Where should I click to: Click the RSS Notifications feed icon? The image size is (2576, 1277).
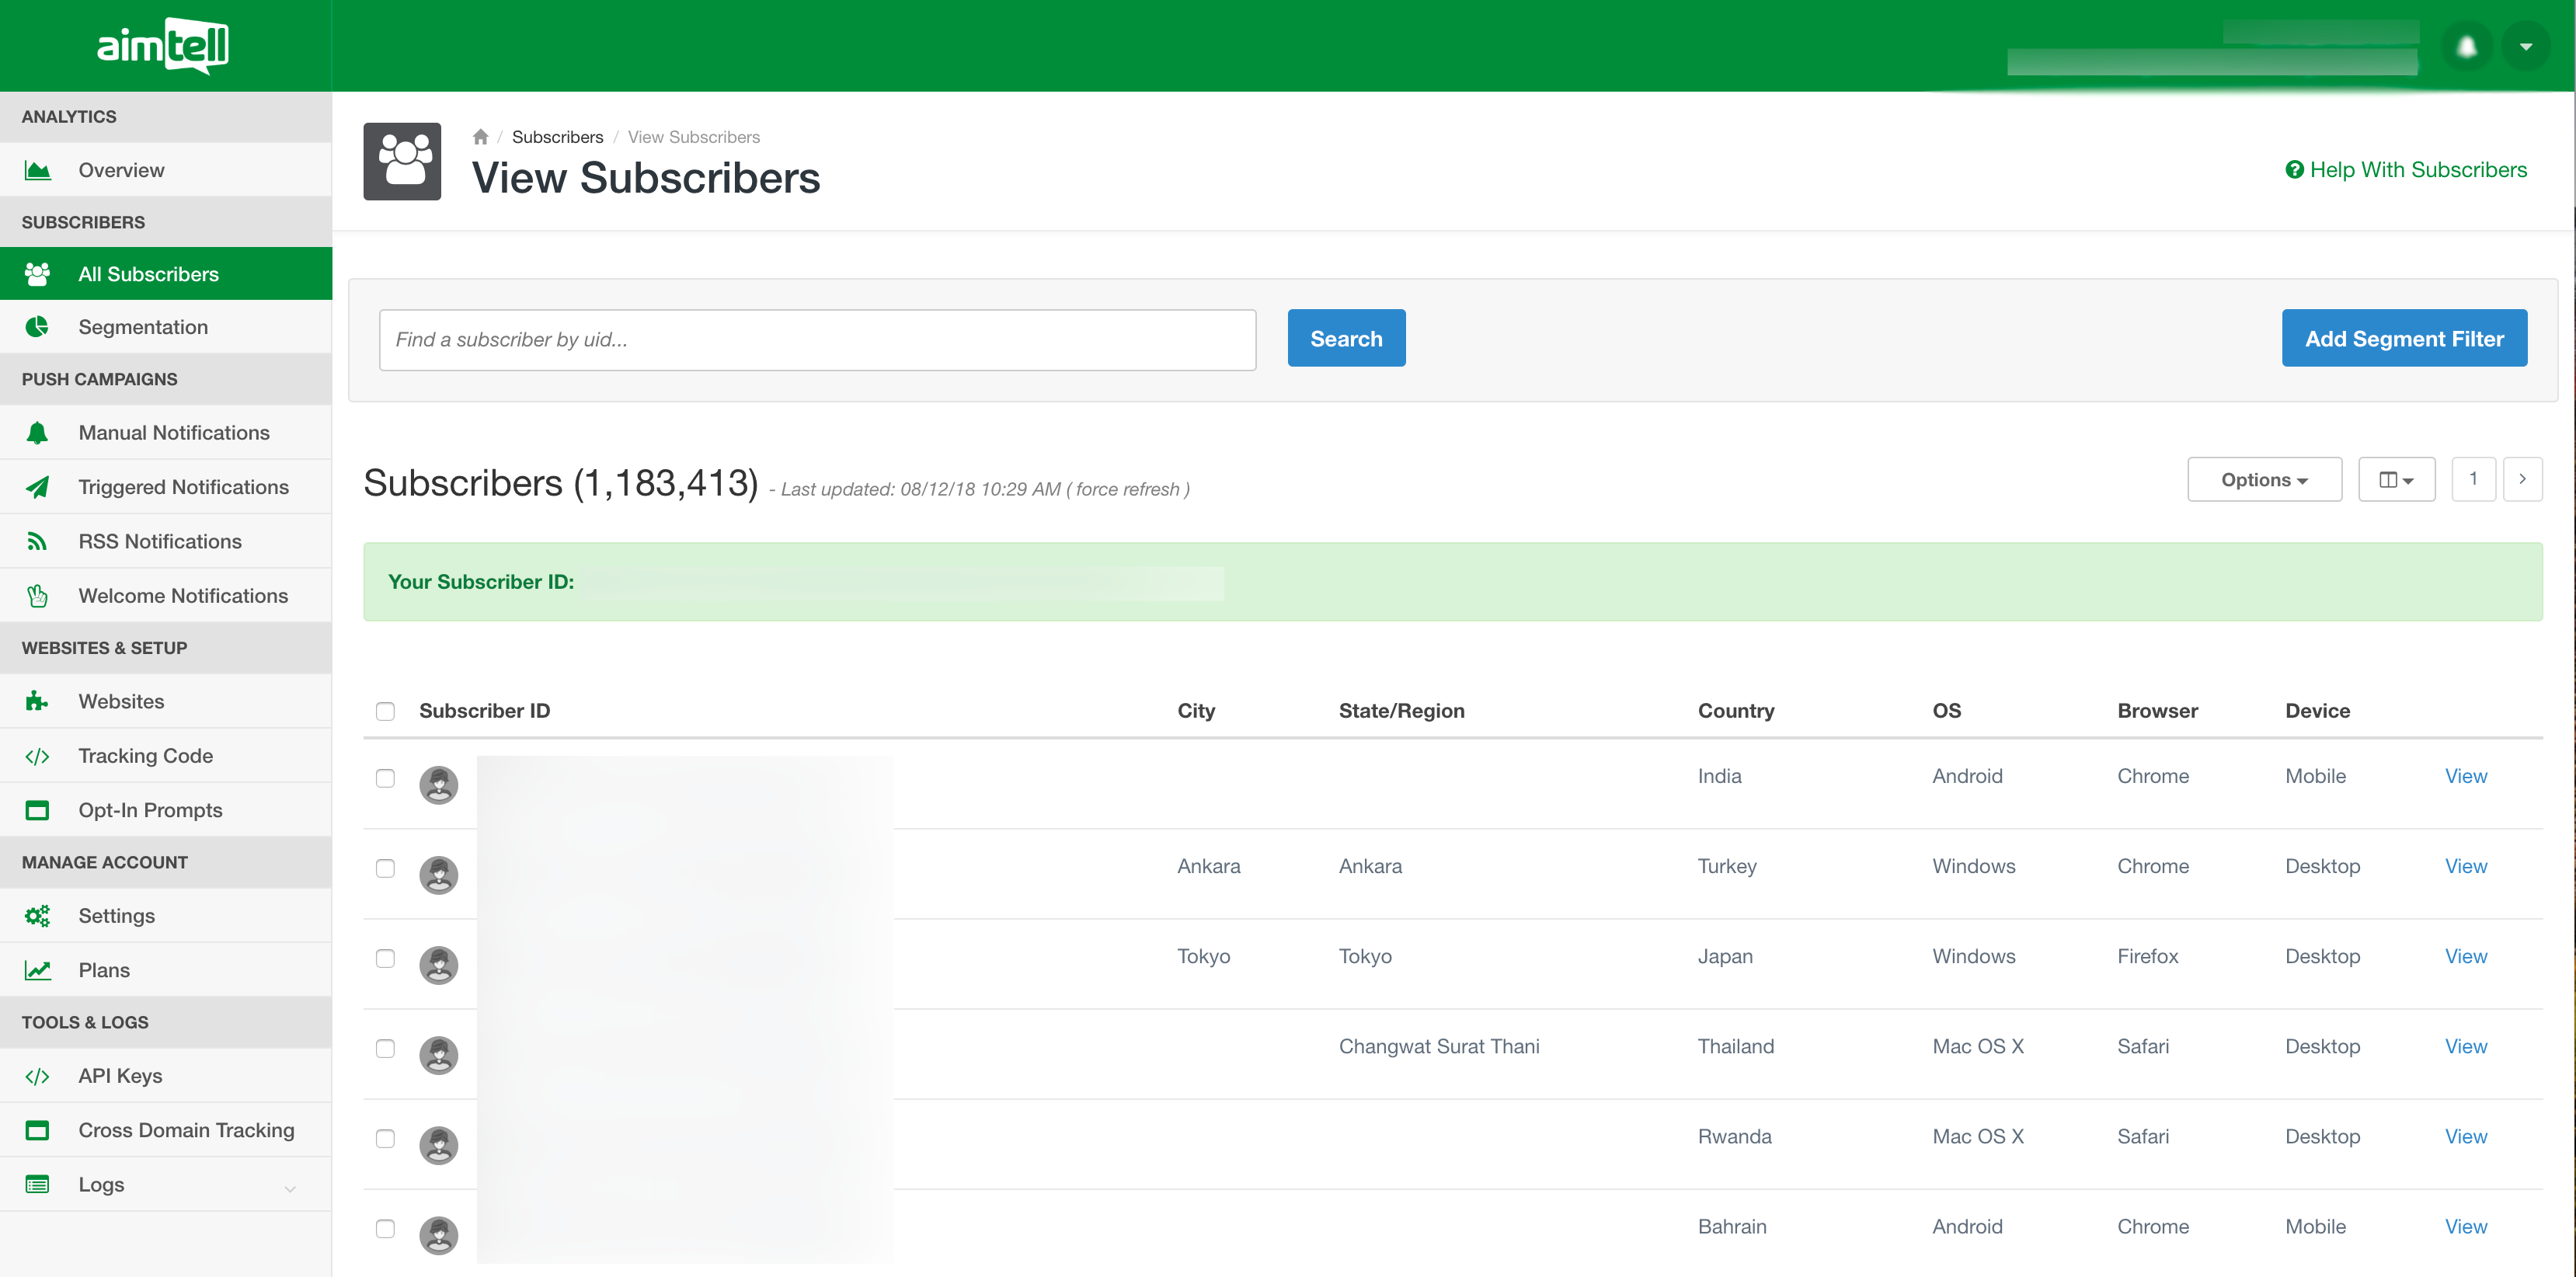pyautogui.click(x=37, y=541)
